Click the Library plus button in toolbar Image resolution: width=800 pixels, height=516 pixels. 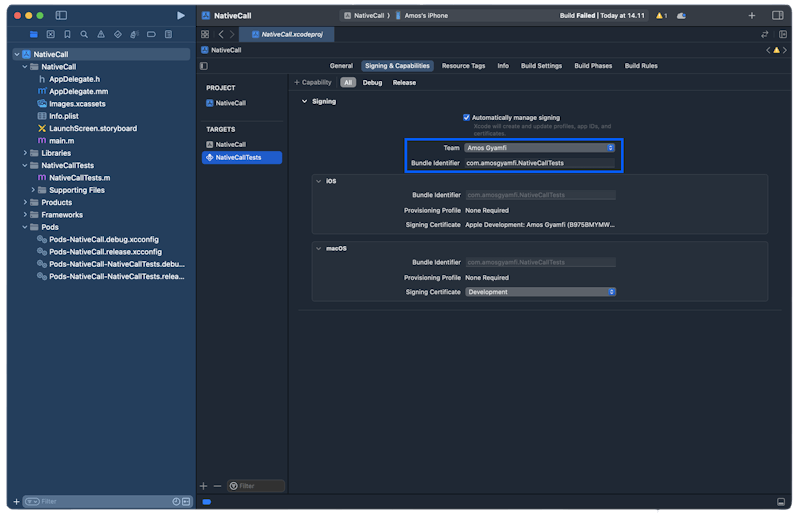pos(752,15)
